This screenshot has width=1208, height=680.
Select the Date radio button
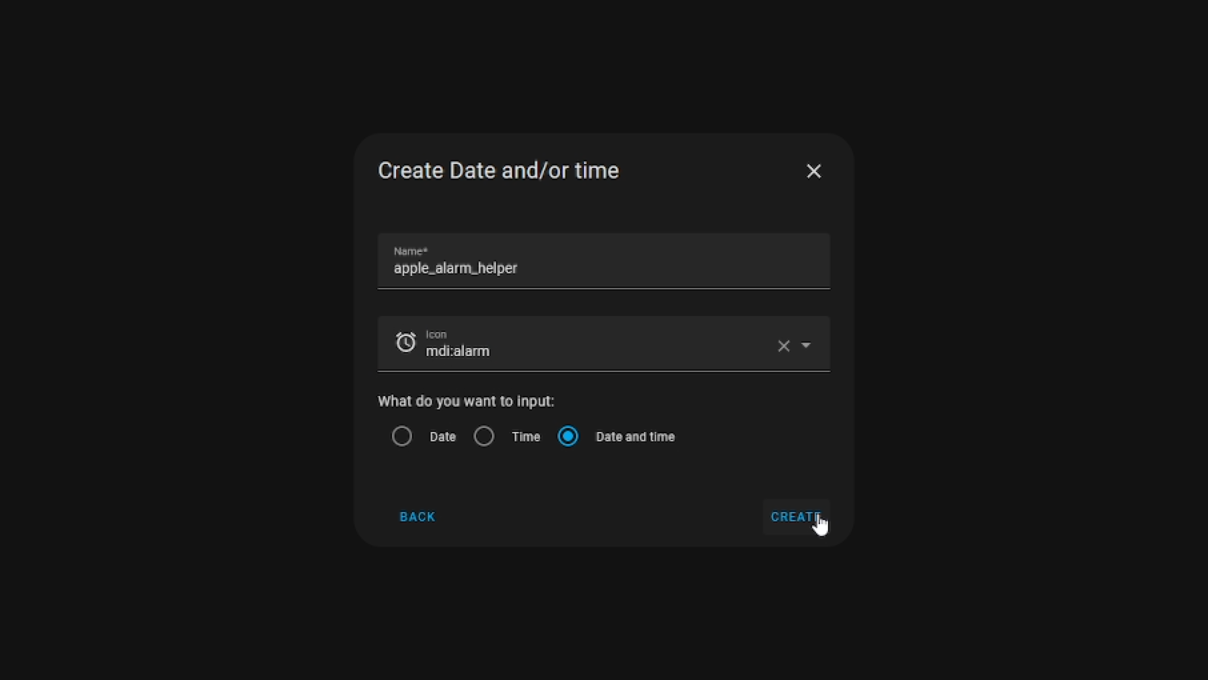pyautogui.click(x=402, y=436)
